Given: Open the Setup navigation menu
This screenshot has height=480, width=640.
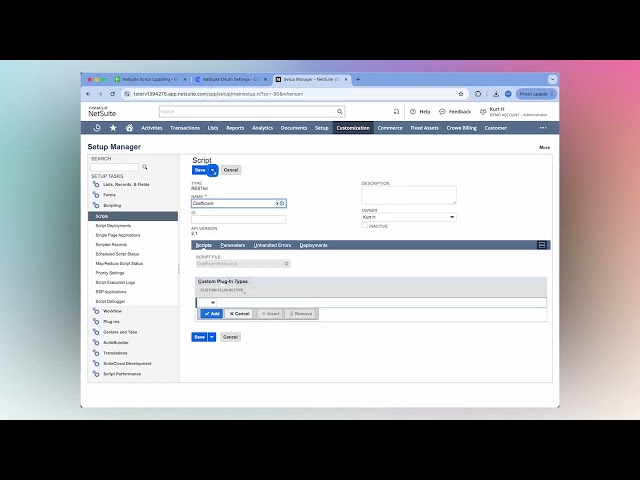Looking at the screenshot, I should tap(322, 128).
